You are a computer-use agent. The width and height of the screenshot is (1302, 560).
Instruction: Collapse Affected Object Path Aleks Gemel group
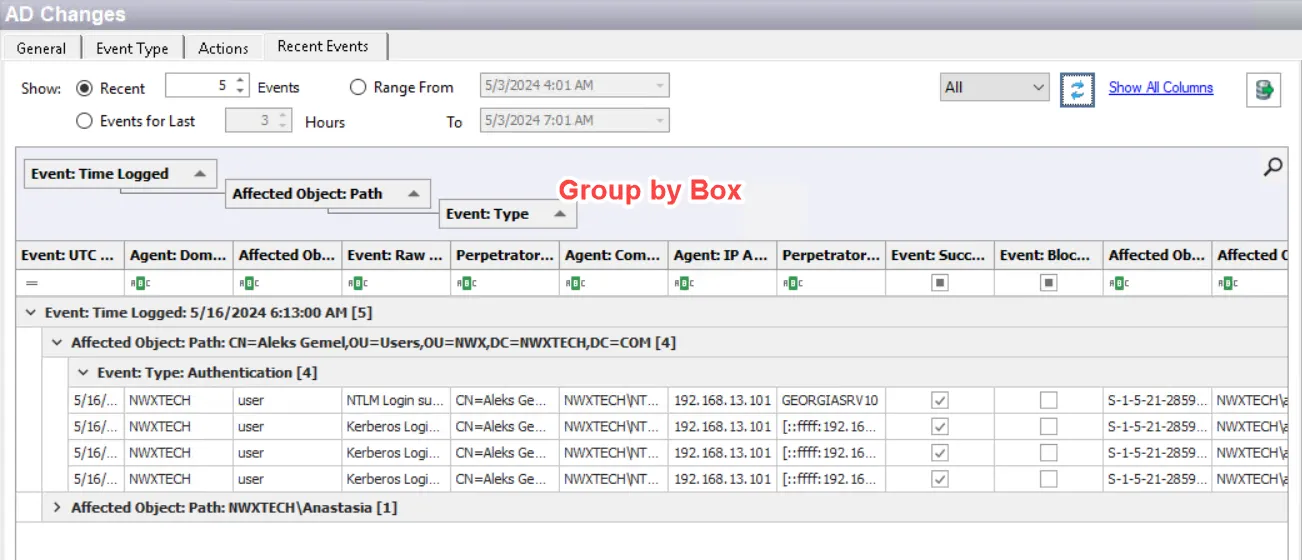point(57,343)
